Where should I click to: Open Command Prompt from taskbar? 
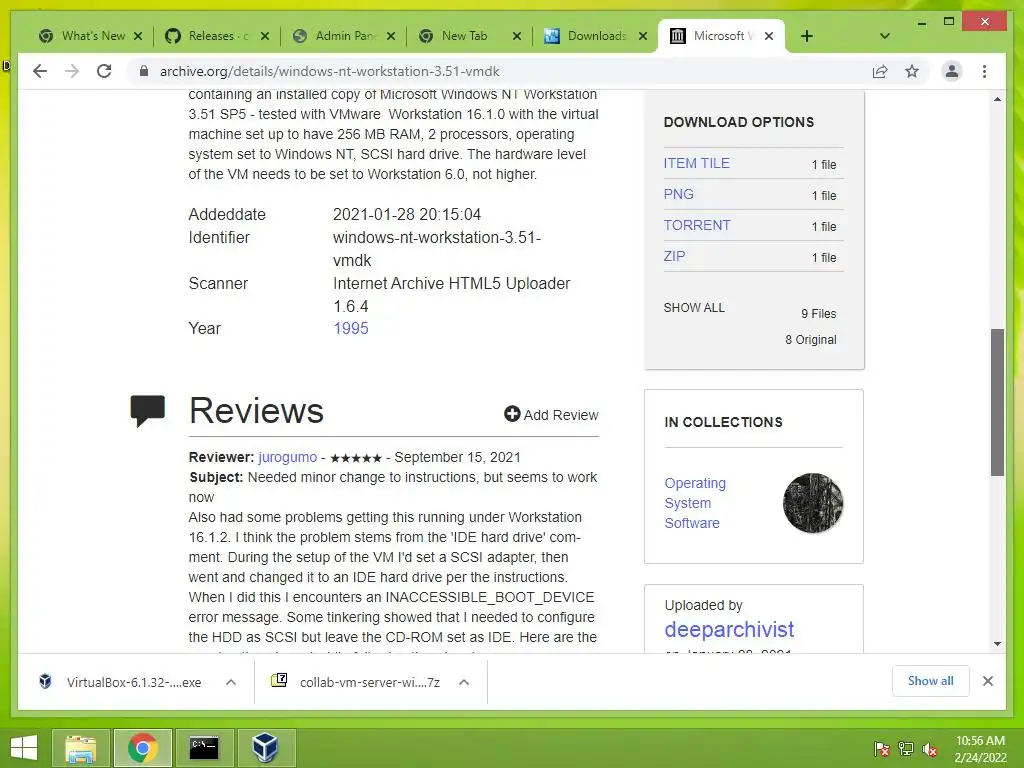pyautogui.click(x=204, y=748)
